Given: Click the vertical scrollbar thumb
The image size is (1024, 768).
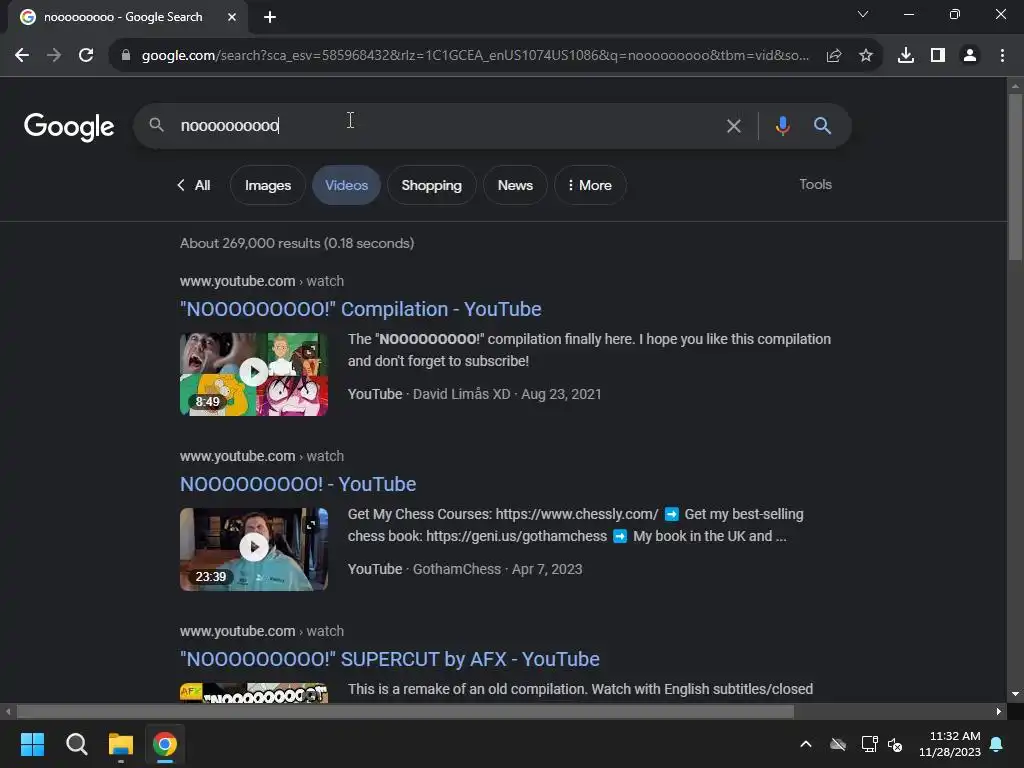Looking at the screenshot, I should click(1015, 178).
